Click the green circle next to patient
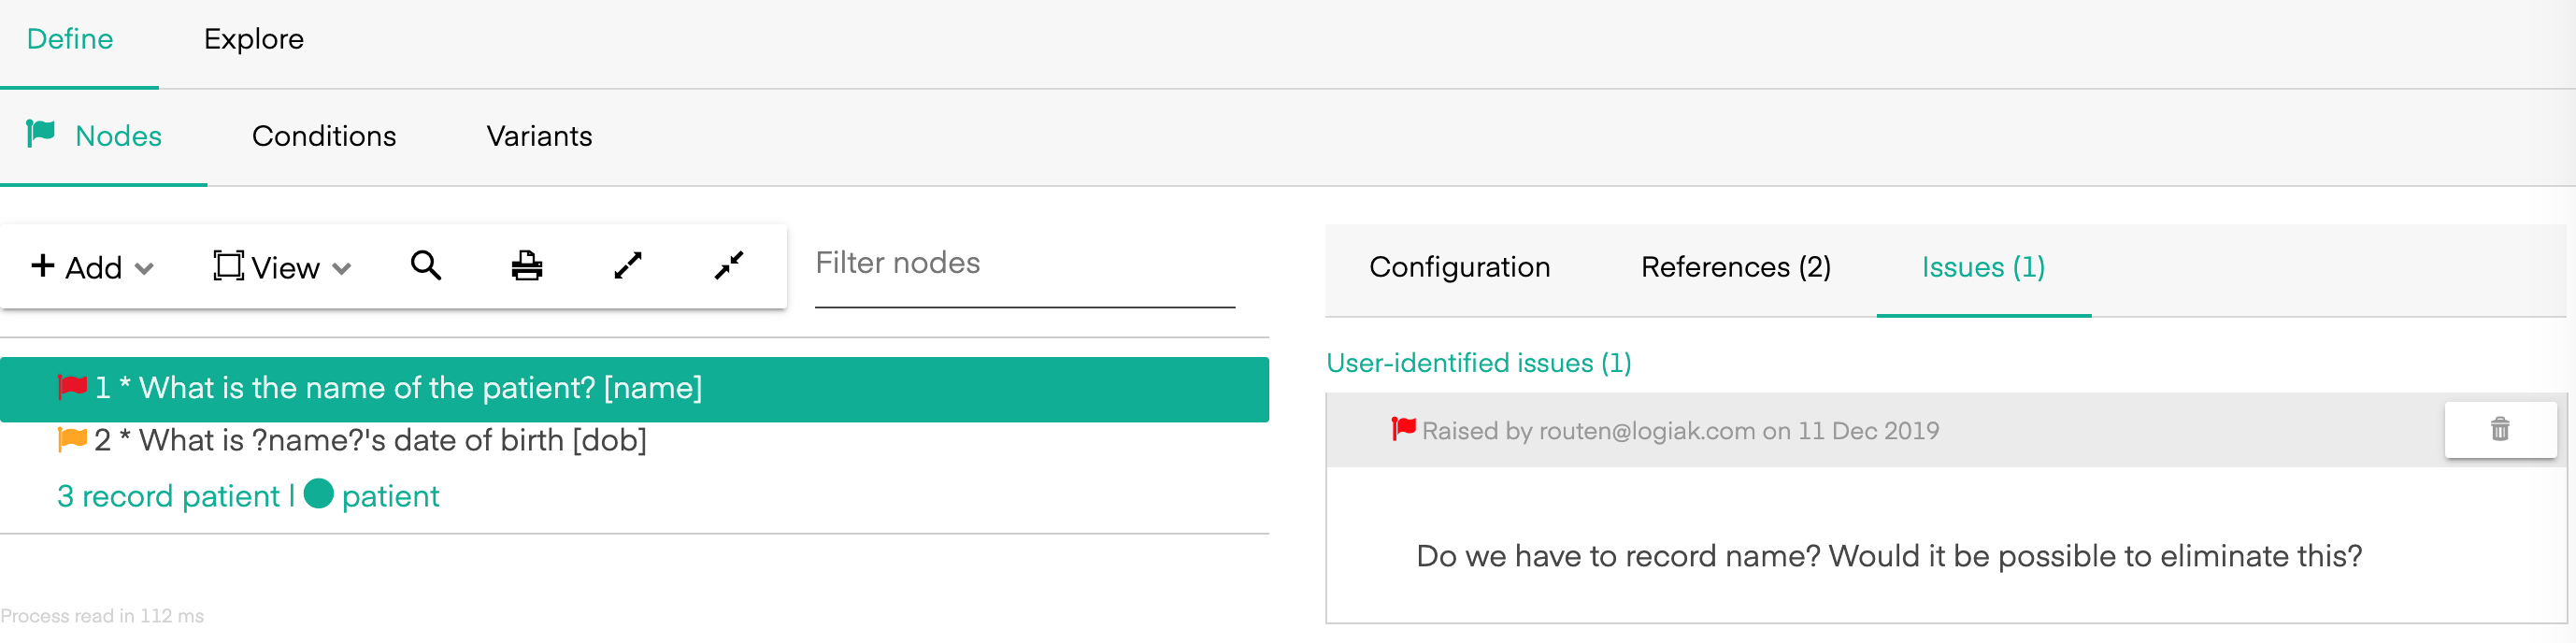This screenshot has height=643, width=2576. [x=318, y=494]
